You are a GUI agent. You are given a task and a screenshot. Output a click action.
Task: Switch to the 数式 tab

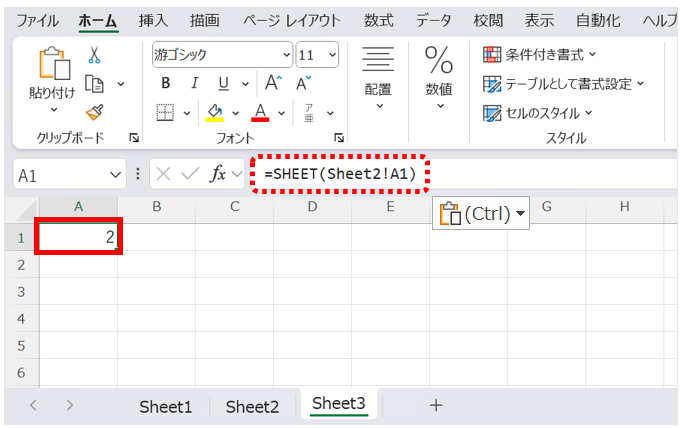[379, 20]
